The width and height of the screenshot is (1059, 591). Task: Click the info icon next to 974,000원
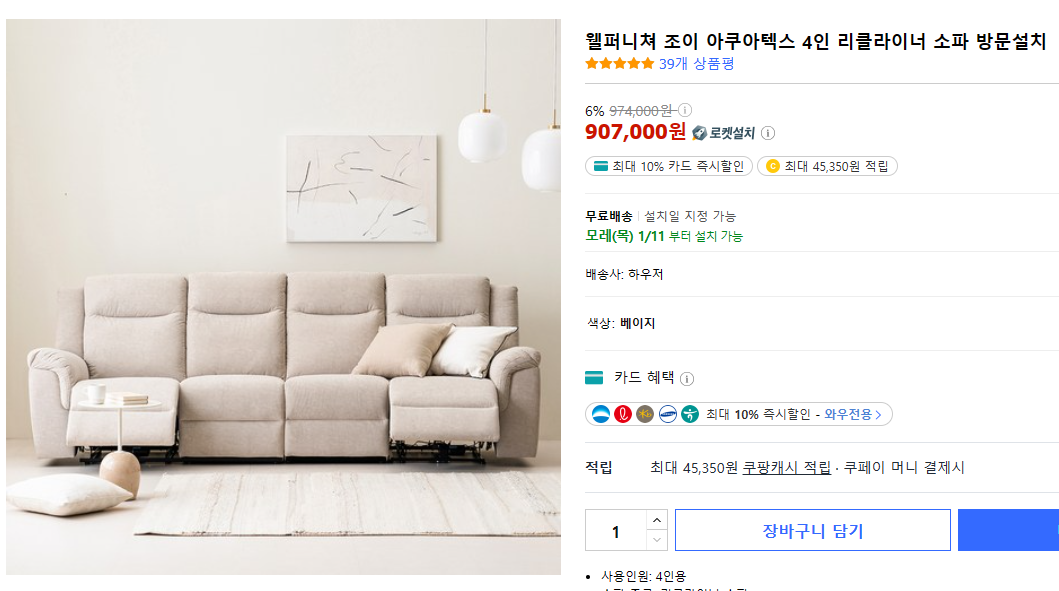pyautogui.click(x=685, y=110)
